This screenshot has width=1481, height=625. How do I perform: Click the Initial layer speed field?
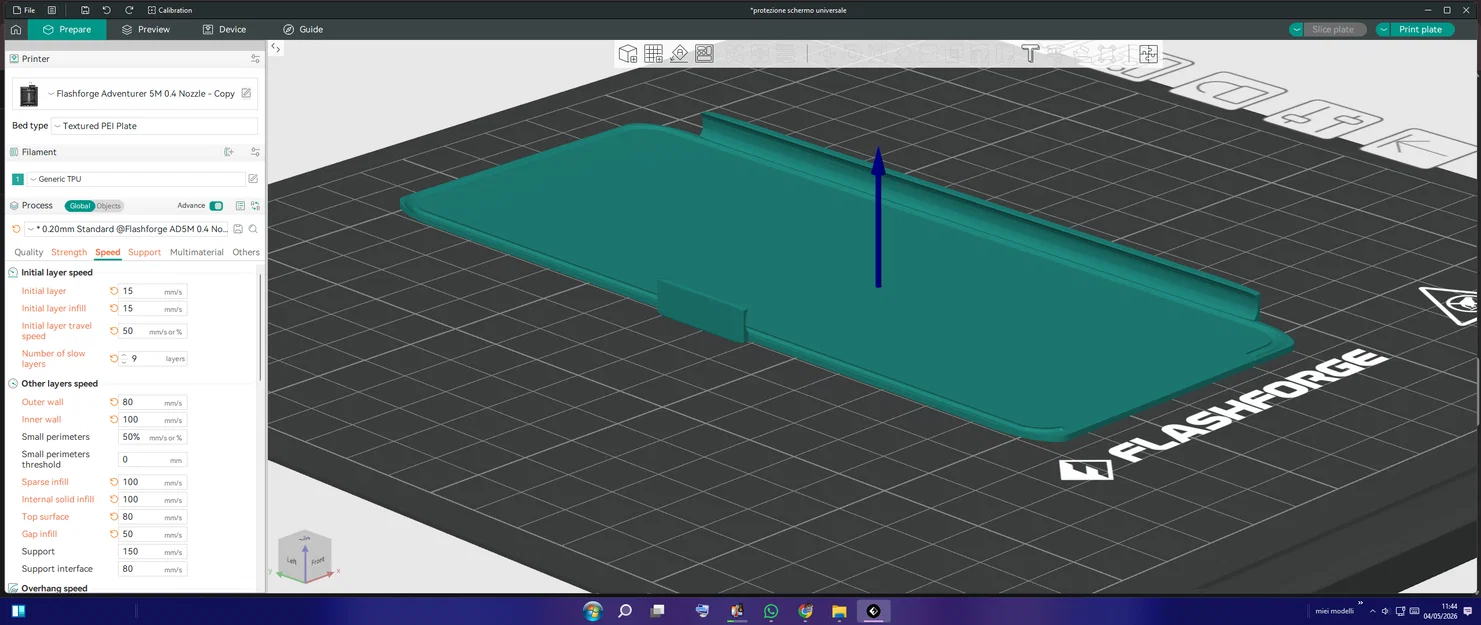pos(152,291)
